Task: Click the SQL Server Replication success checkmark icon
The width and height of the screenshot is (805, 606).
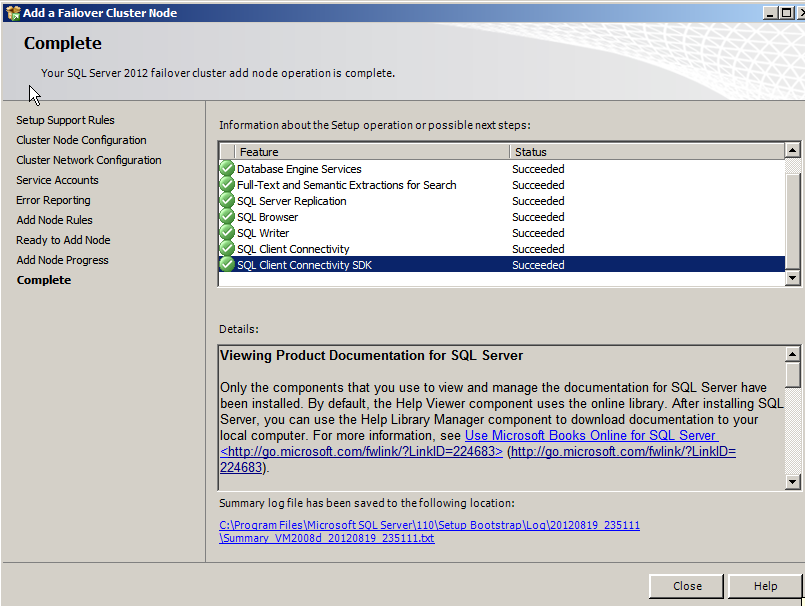Action: [226, 200]
